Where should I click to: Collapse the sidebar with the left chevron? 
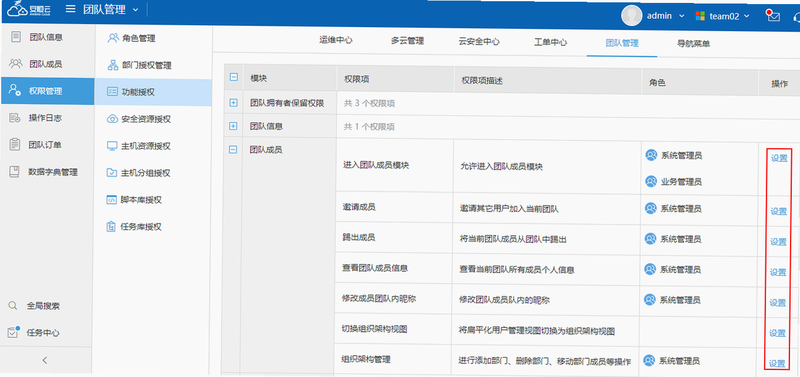[45, 360]
